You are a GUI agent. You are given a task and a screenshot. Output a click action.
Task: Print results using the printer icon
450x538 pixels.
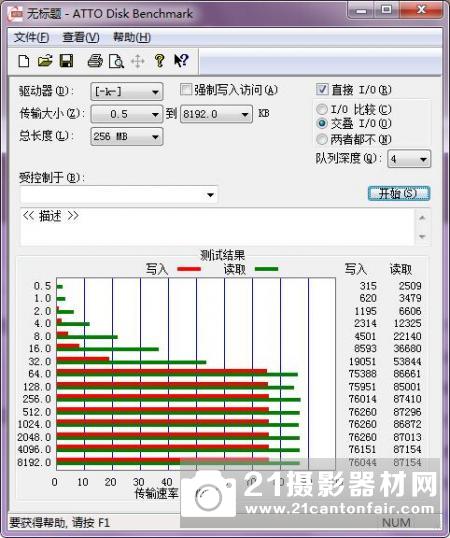95,61
